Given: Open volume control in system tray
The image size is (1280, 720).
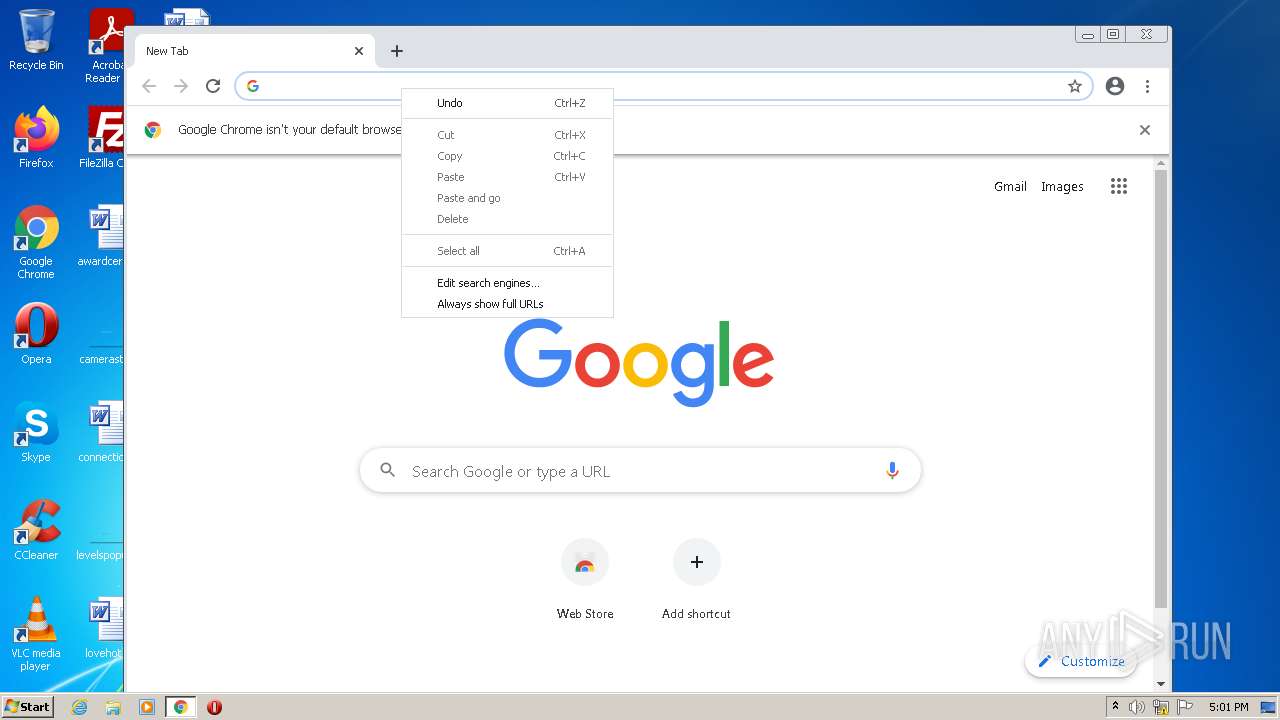Looking at the screenshot, I should (x=1137, y=707).
